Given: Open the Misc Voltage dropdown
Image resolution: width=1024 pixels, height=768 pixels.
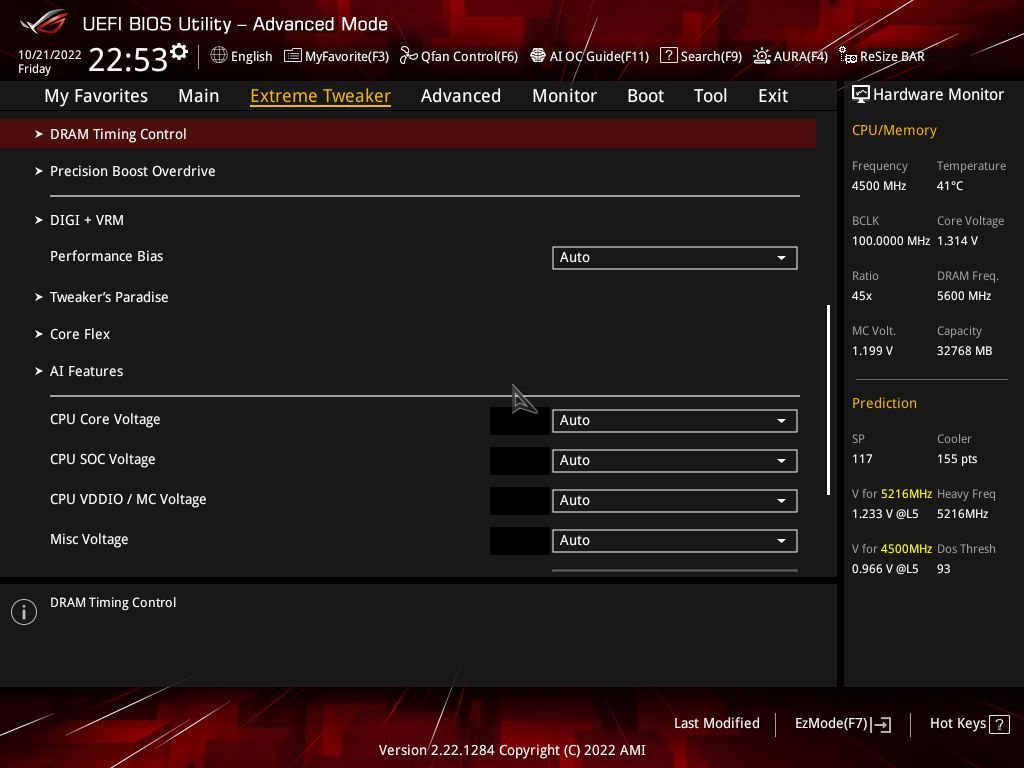Looking at the screenshot, I should 675,541.
